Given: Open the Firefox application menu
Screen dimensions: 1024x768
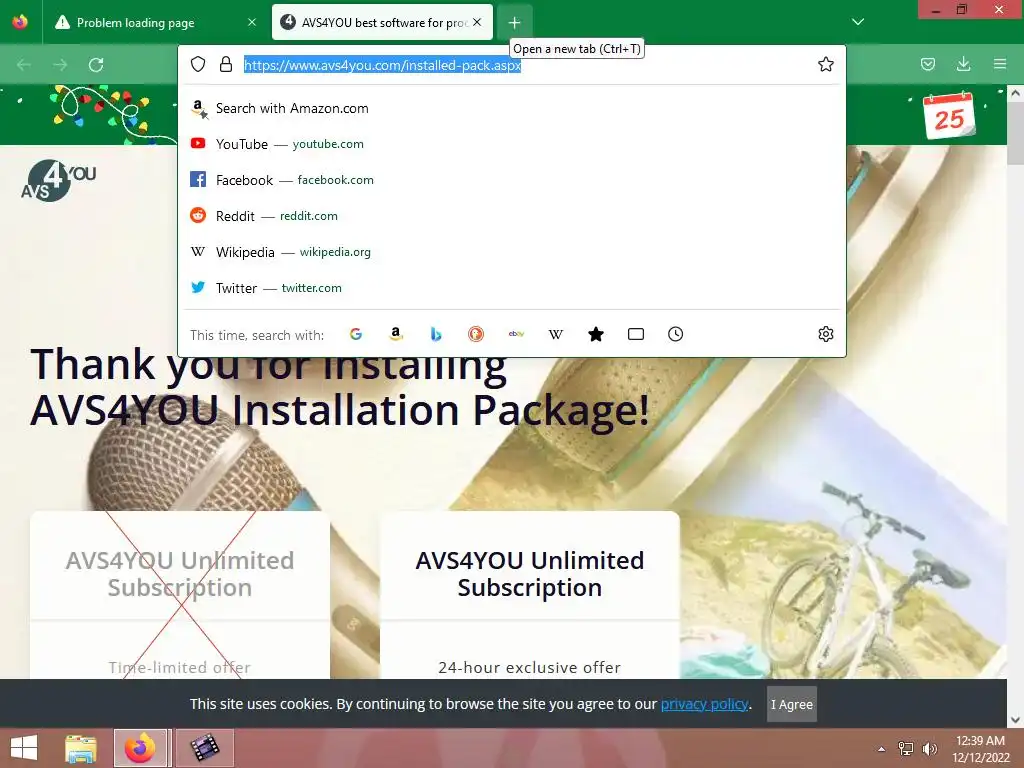Looking at the screenshot, I should (1000, 64).
